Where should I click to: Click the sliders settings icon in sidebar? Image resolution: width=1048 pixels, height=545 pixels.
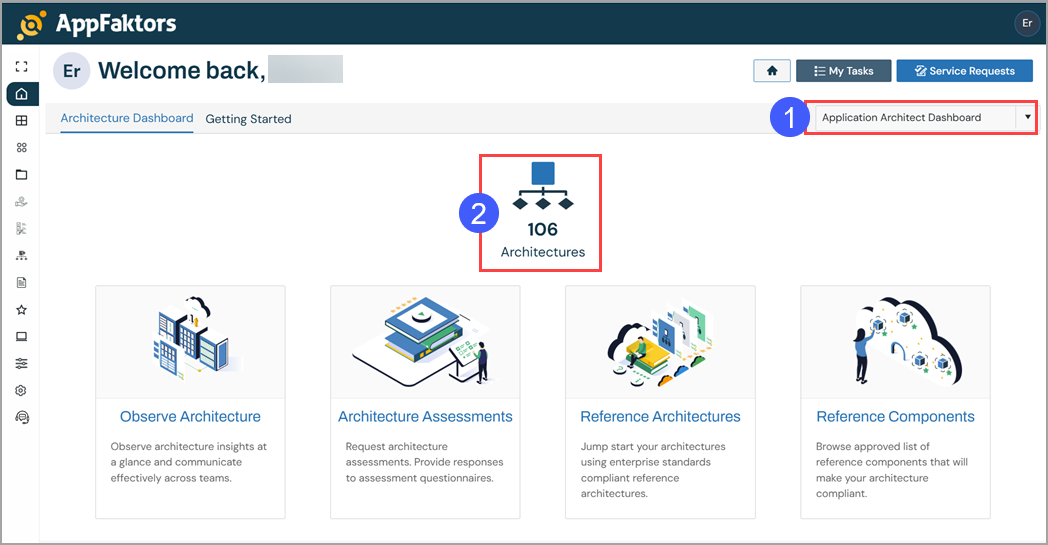pyautogui.click(x=22, y=364)
